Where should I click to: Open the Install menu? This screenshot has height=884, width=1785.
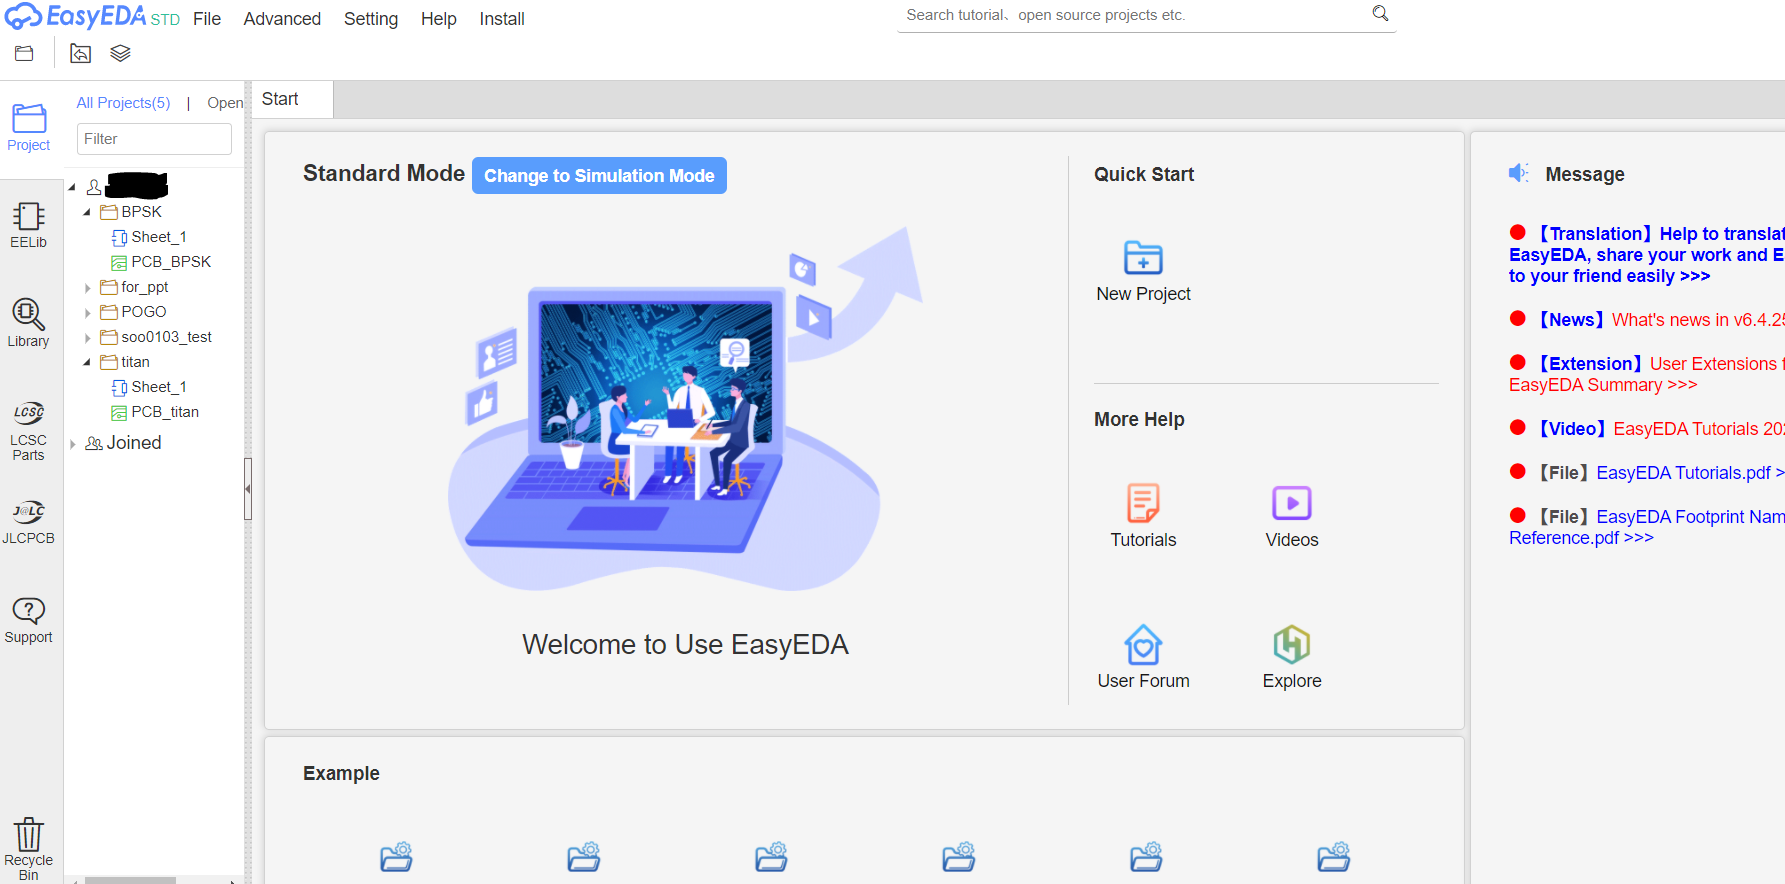(502, 19)
